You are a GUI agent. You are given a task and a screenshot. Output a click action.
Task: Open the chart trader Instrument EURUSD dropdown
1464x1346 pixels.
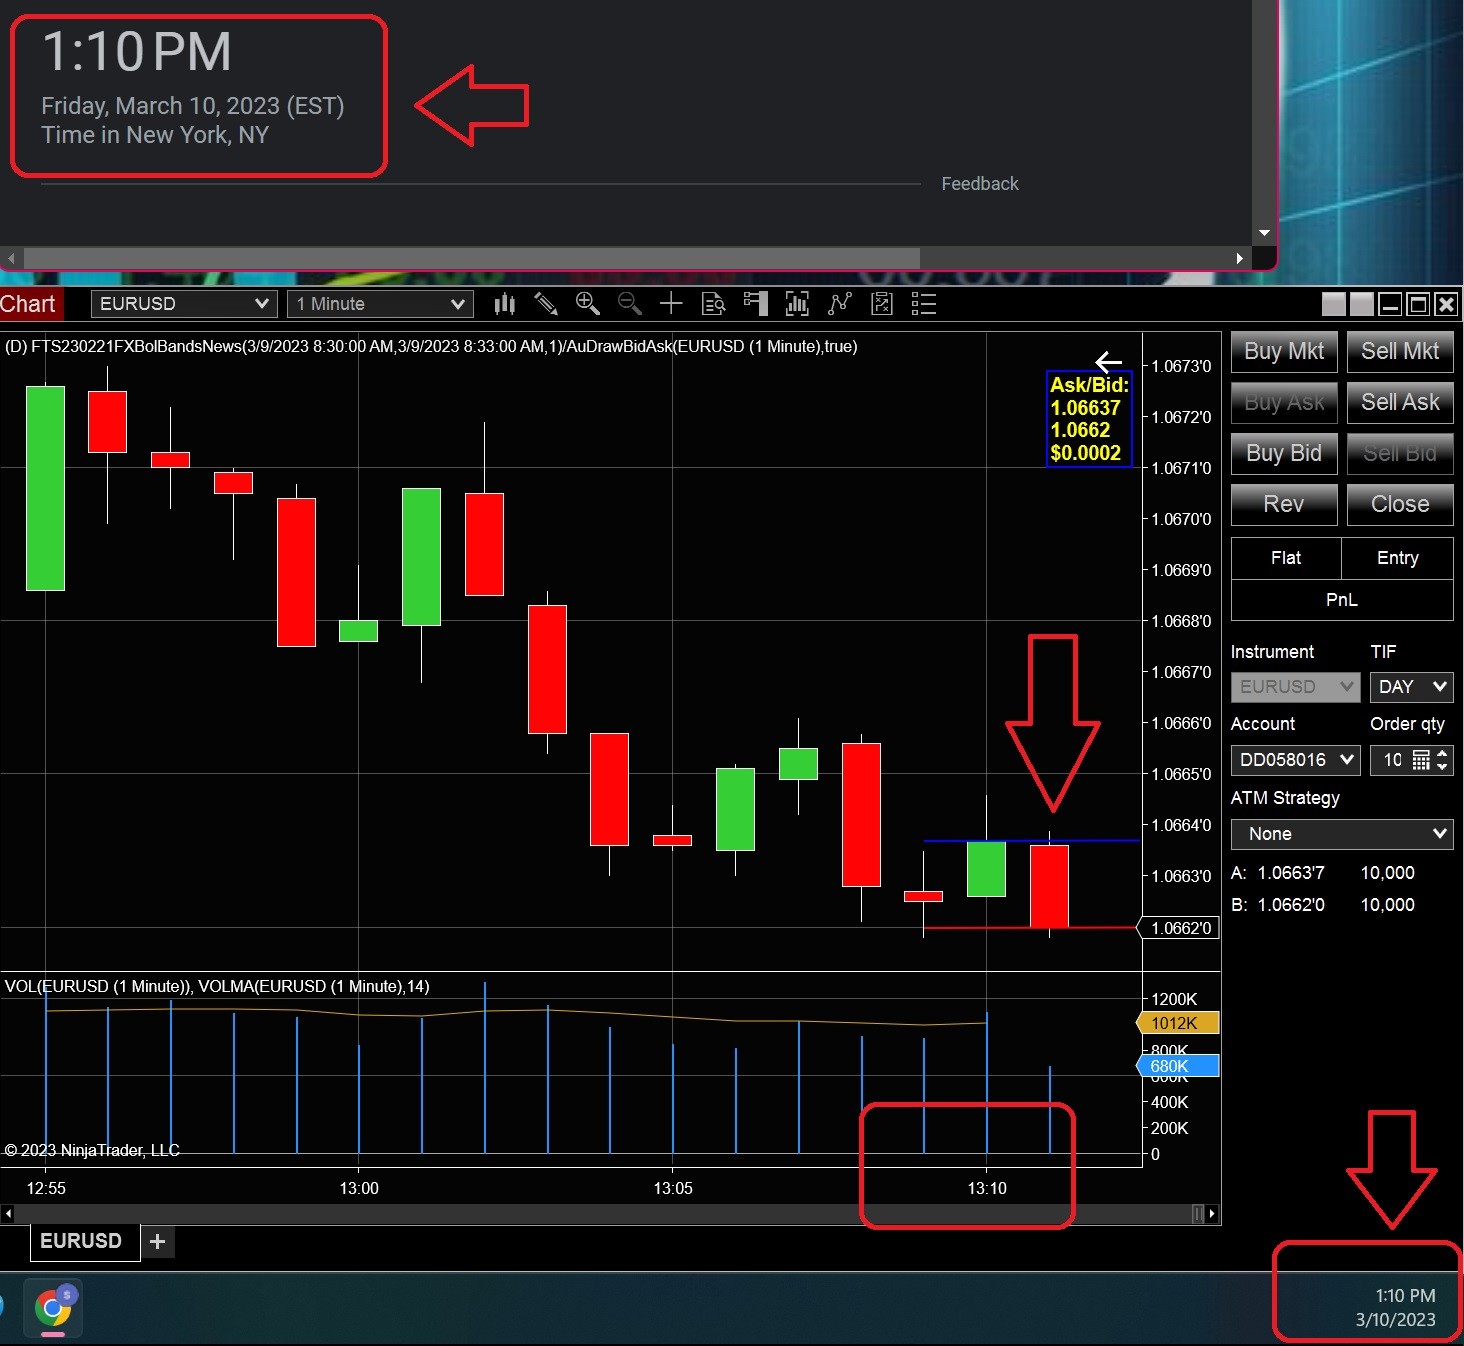(1295, 687)
